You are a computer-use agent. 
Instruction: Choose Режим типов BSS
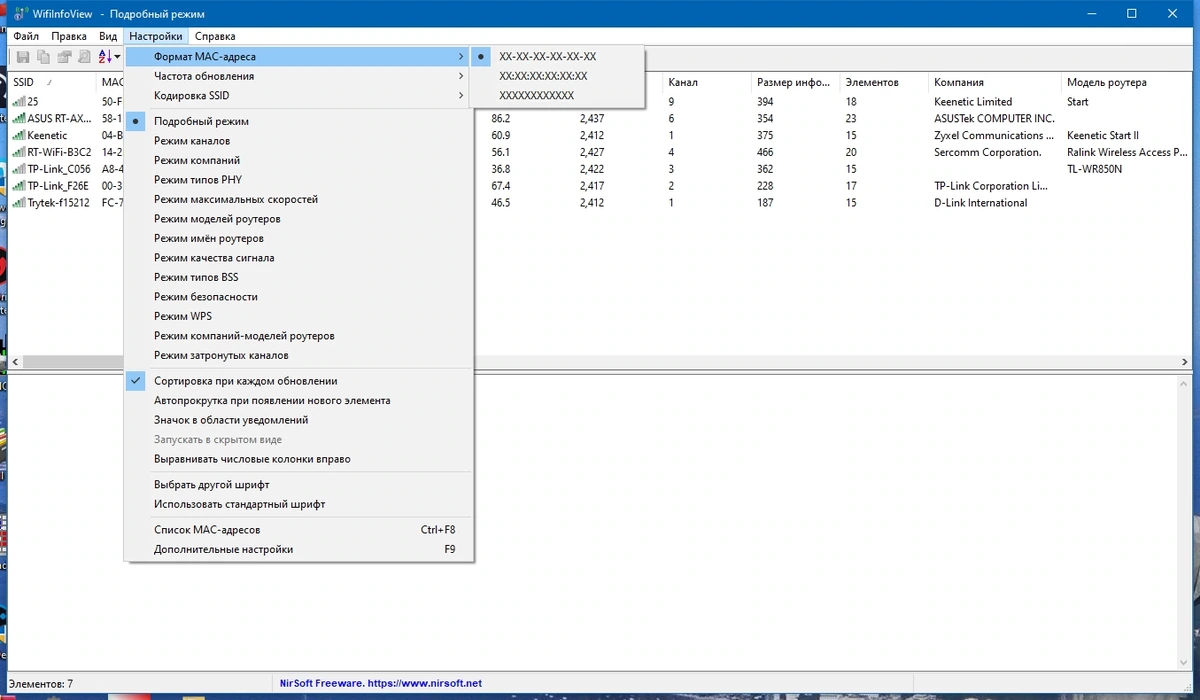[299, 277]
